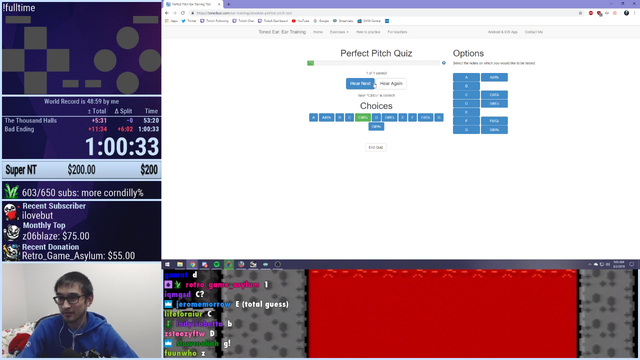This screenshot has height=360, width=640.
Task: Reload the page
Action: coord(183,13)
